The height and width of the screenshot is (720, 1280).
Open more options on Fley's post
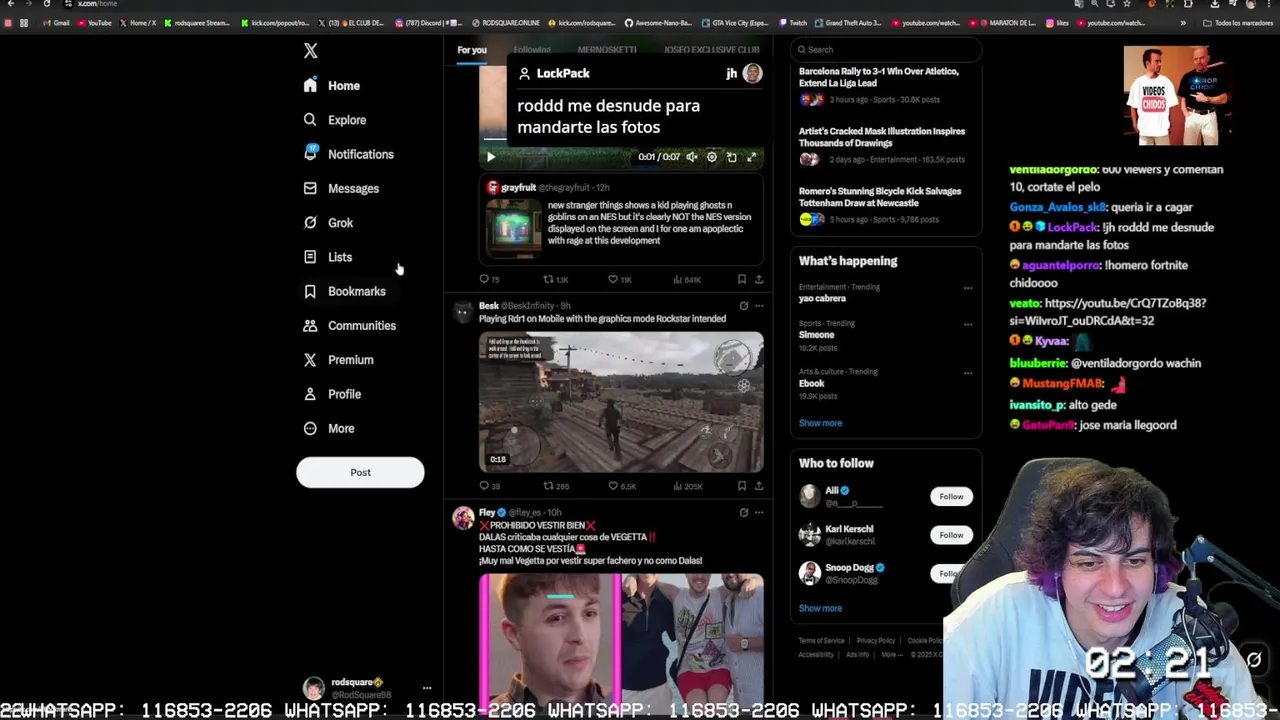click(x=759, y=512)
